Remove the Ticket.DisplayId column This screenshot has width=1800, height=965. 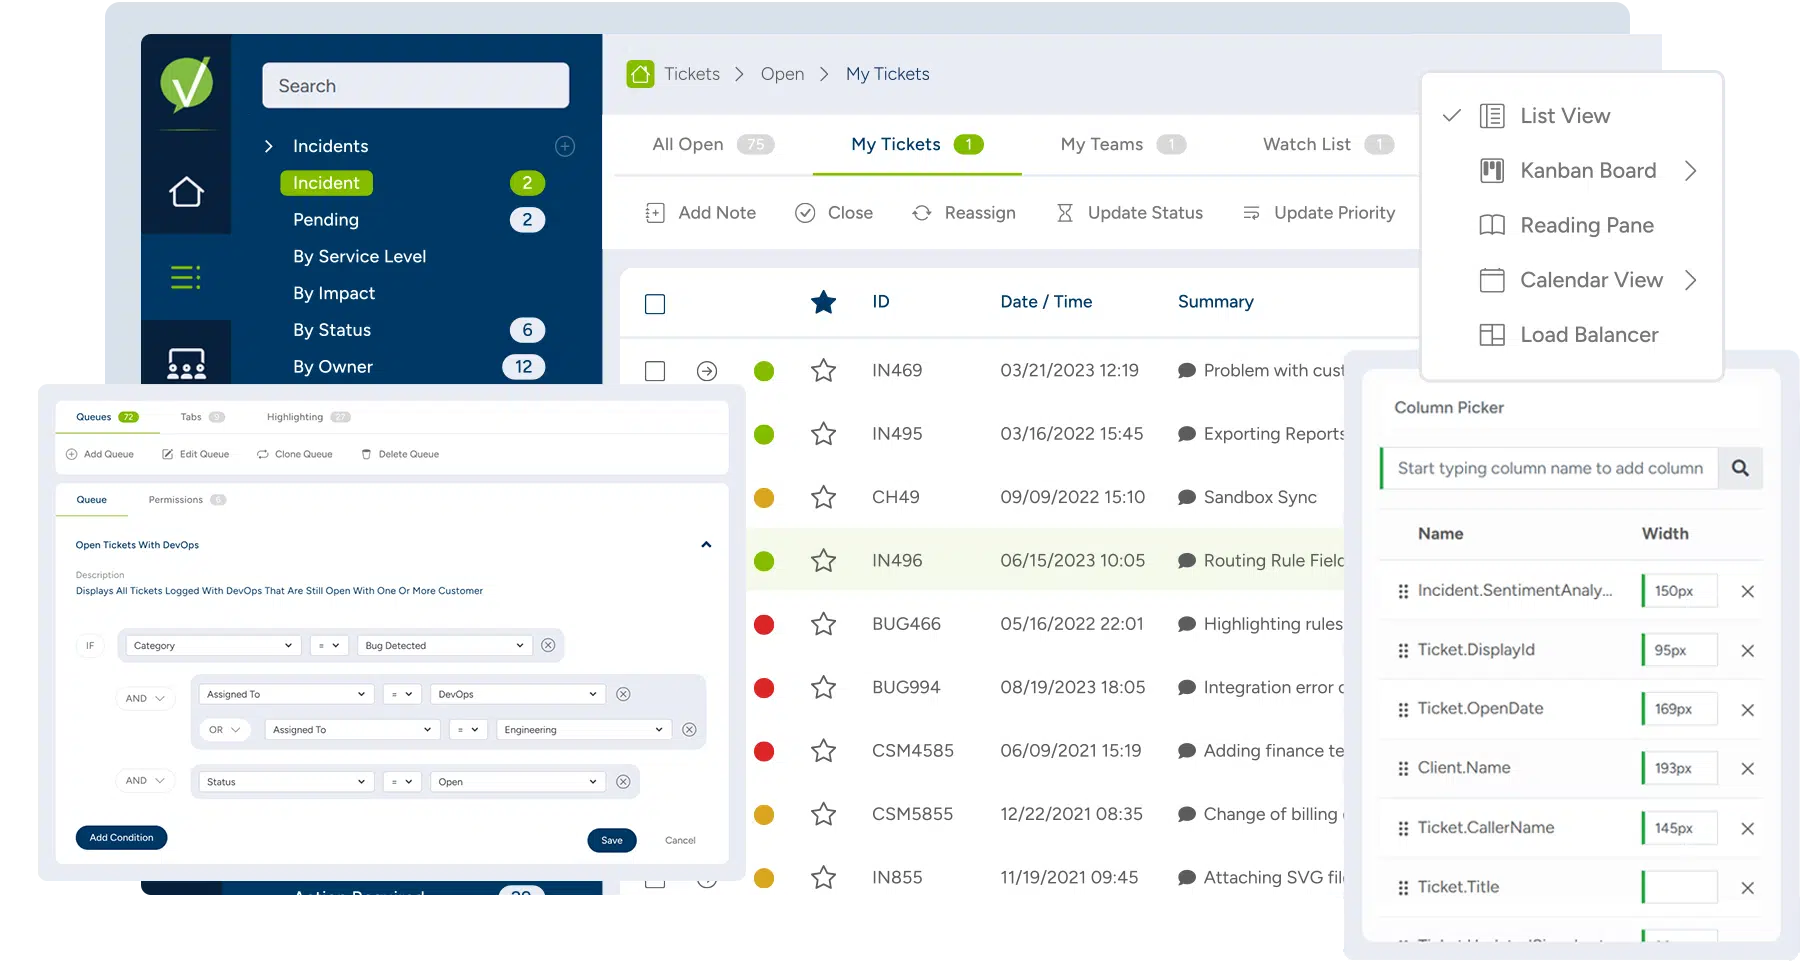click(x=1747, y=651)
